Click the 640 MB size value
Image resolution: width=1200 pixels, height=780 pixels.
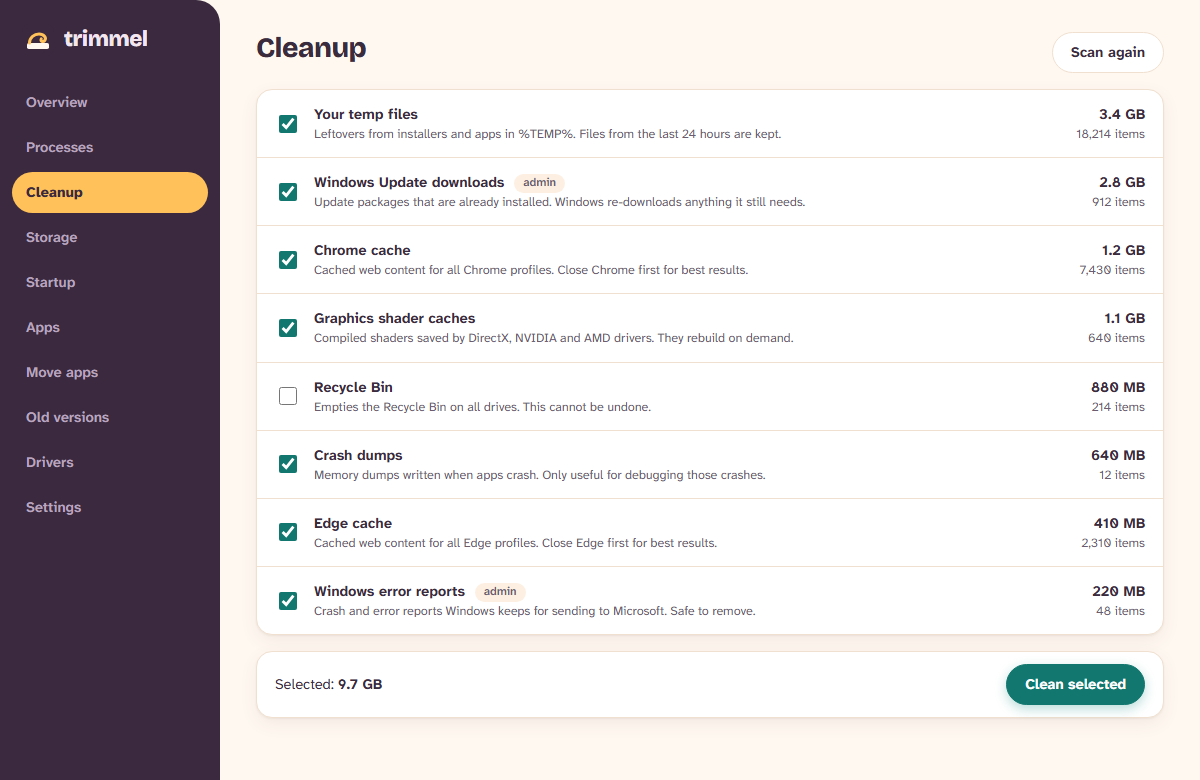(1118, 455)
